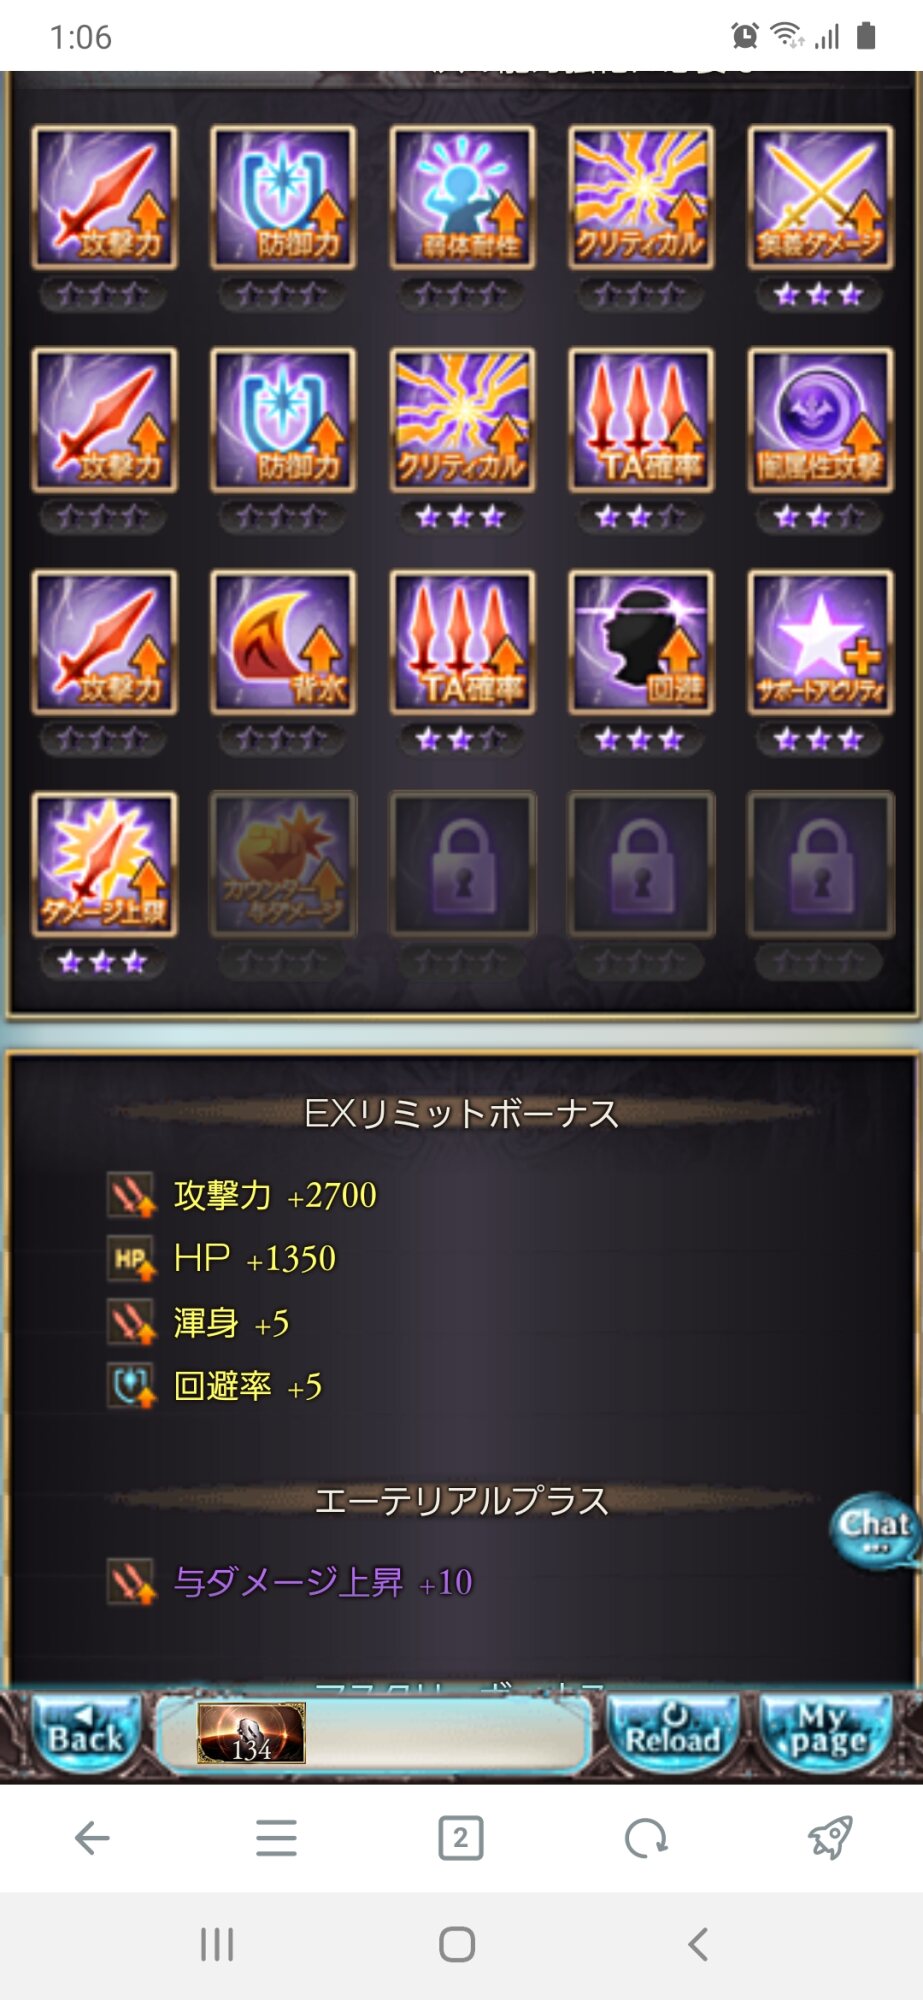Tap the 奥義ダメージ crossed swords perk
This screenshot has width=923, height=2000.
820,197
